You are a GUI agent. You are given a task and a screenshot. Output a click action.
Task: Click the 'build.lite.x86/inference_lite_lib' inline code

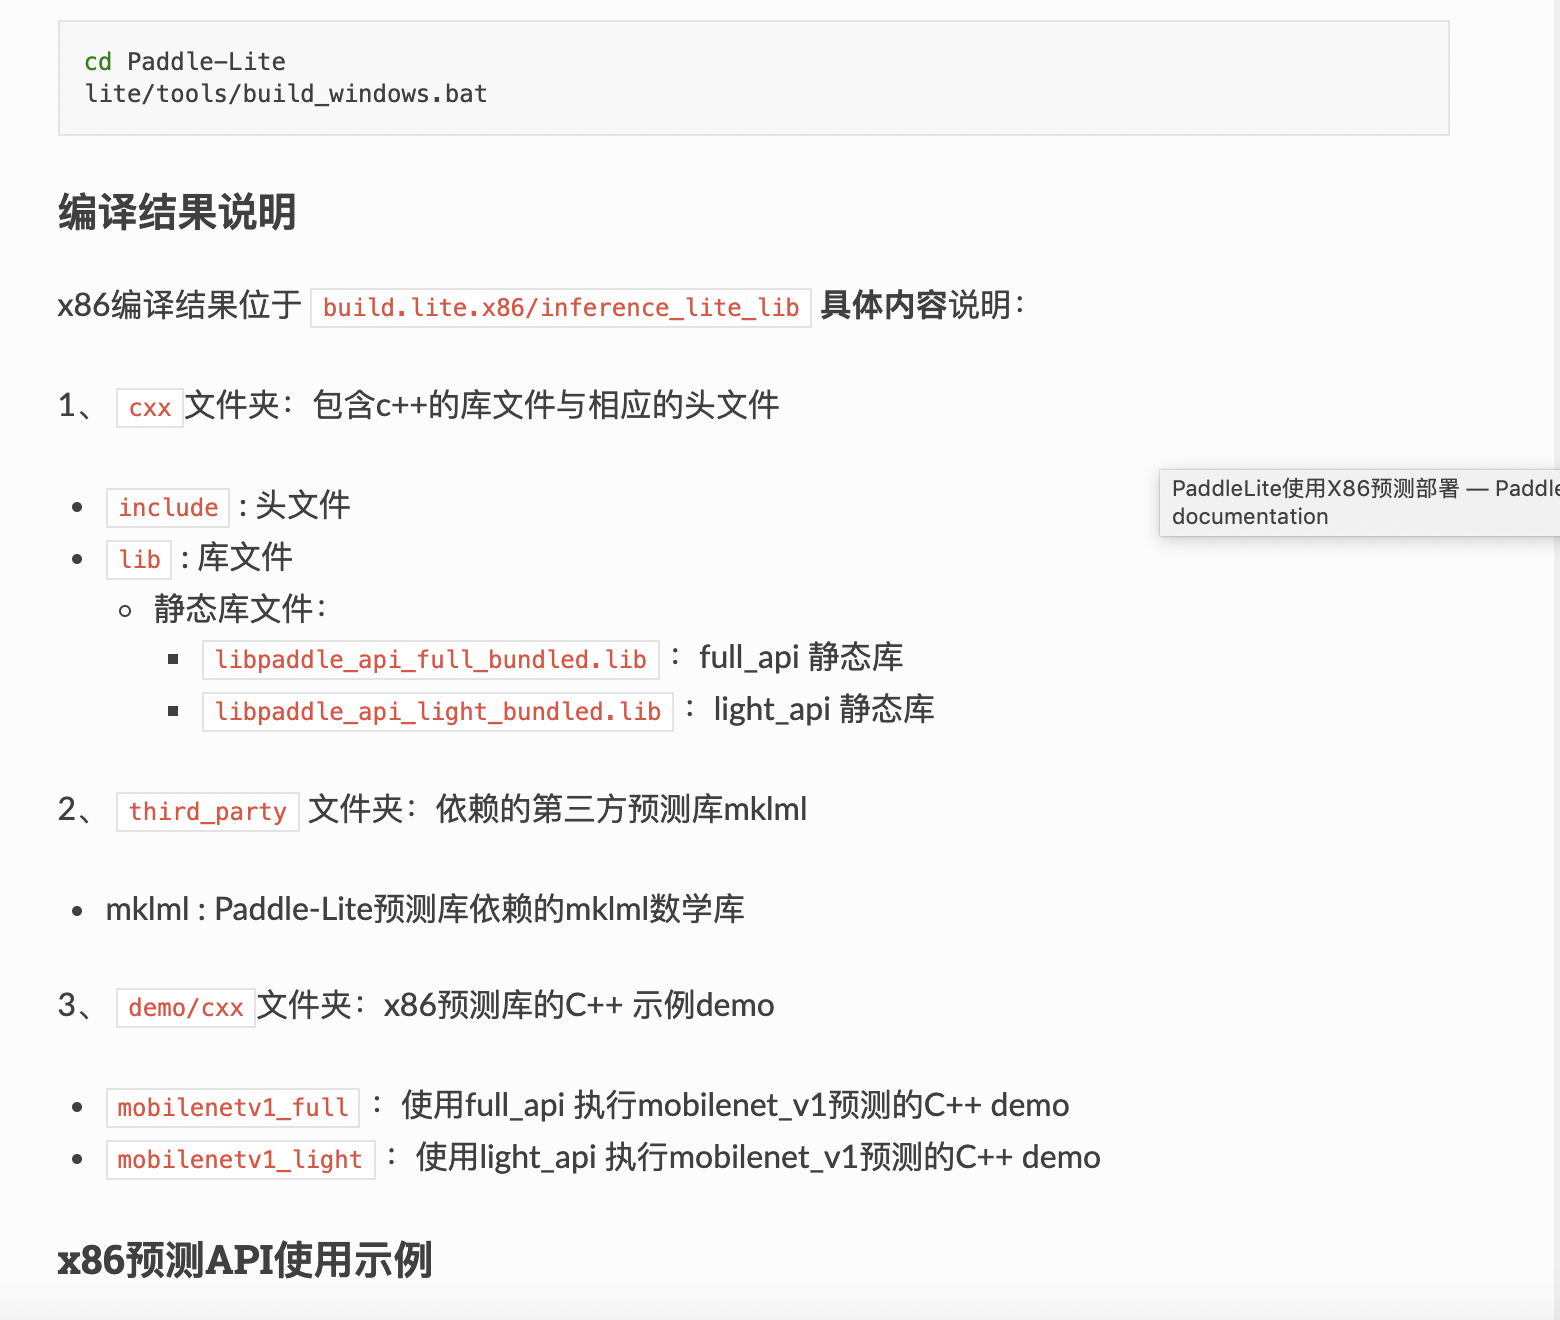(561, 307)
